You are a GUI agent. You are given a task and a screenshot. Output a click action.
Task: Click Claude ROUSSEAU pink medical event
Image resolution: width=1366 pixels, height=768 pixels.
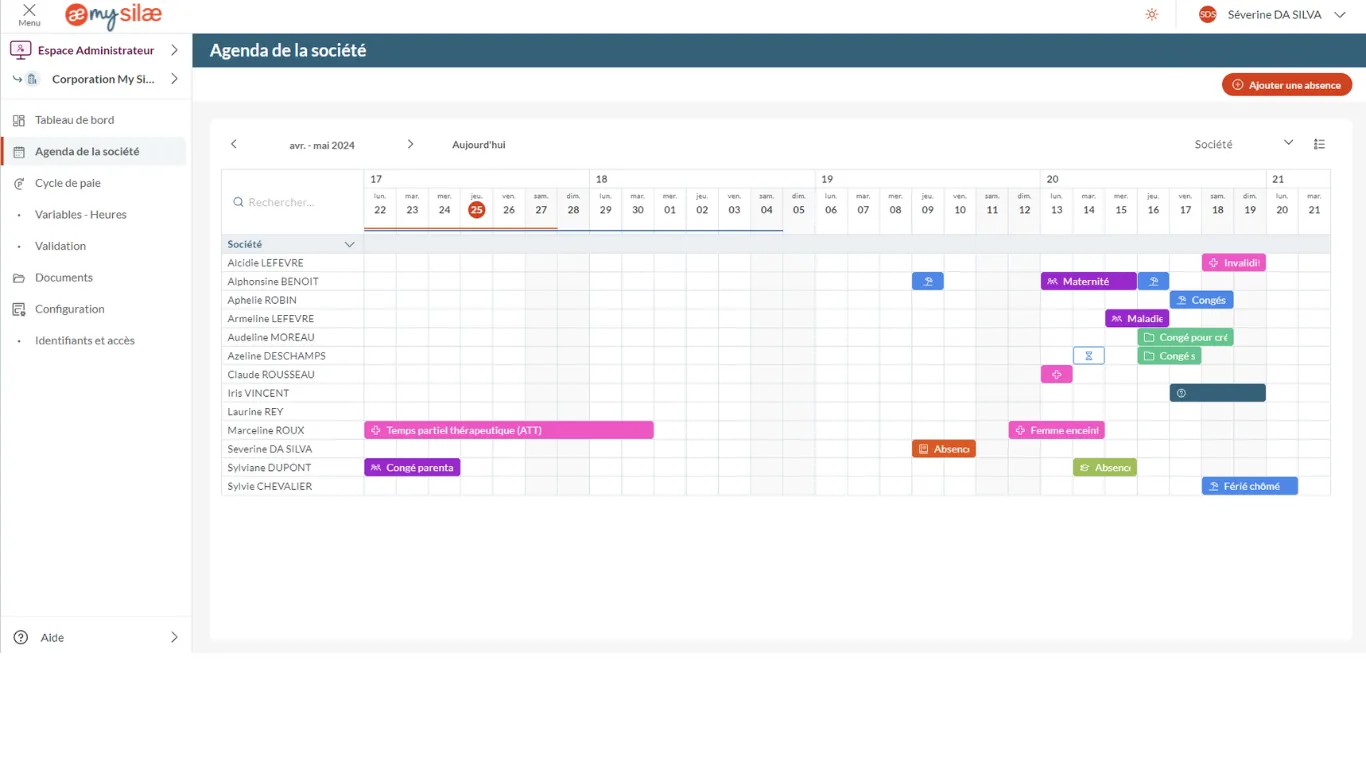pos(1057,375)
